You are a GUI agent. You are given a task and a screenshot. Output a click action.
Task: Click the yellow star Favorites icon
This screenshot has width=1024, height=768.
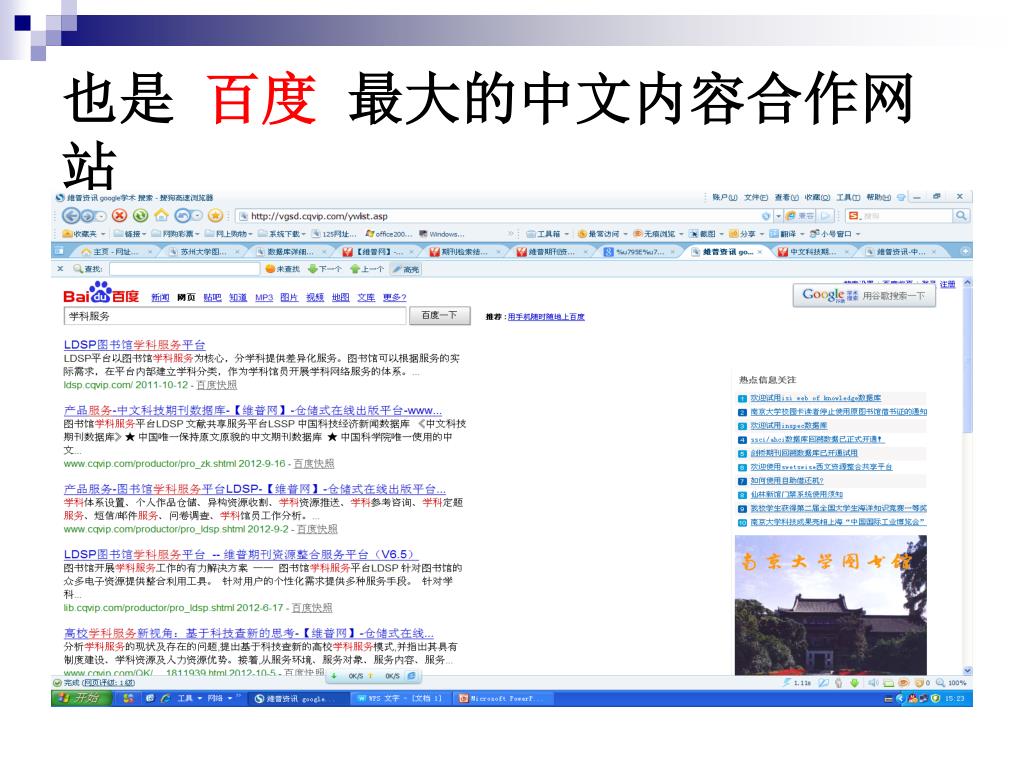[215, 216]
